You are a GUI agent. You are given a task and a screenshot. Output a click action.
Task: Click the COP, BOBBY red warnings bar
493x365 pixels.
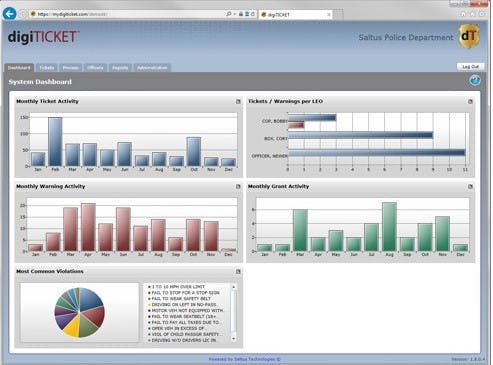click(x=296, y=125)
